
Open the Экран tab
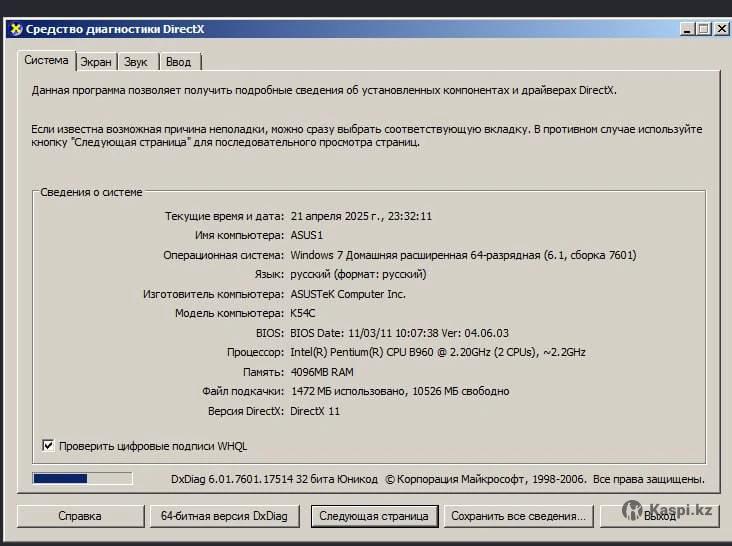coord(96,62)
